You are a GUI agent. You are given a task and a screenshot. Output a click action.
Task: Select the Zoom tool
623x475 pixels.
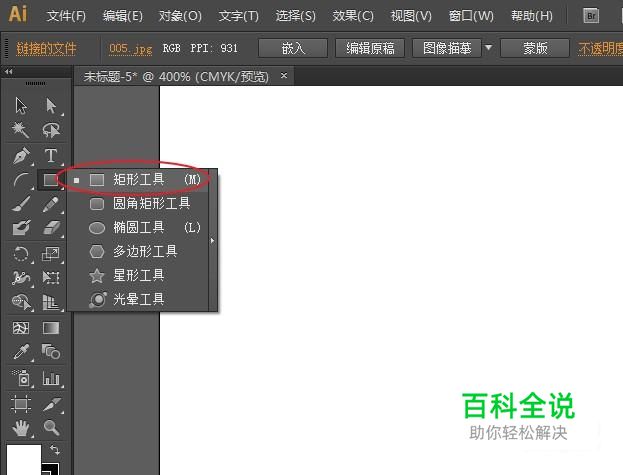point(51,428)
